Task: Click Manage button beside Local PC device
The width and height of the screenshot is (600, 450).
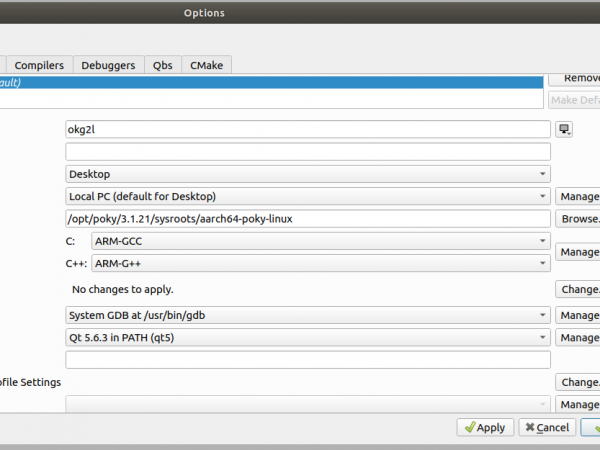Action: (579, 196)
